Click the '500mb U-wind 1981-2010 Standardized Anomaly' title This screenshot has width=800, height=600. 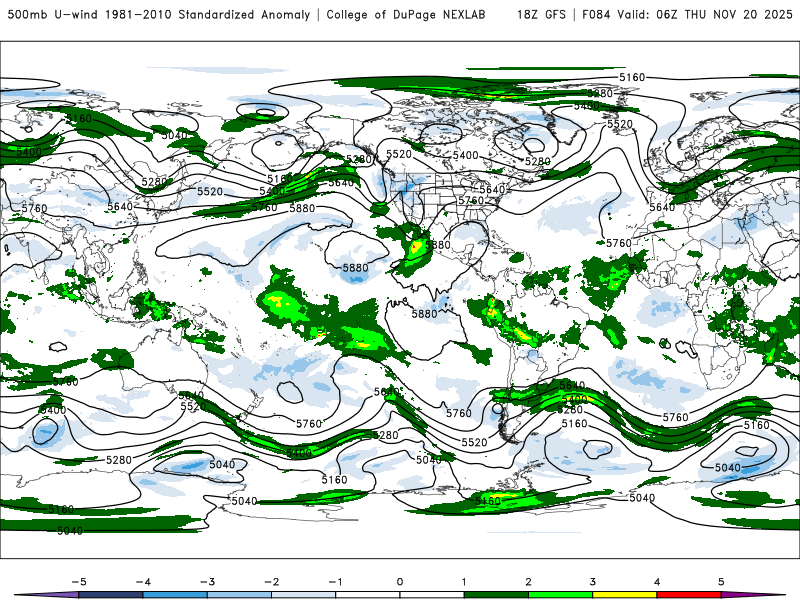[x=159, y=14]
